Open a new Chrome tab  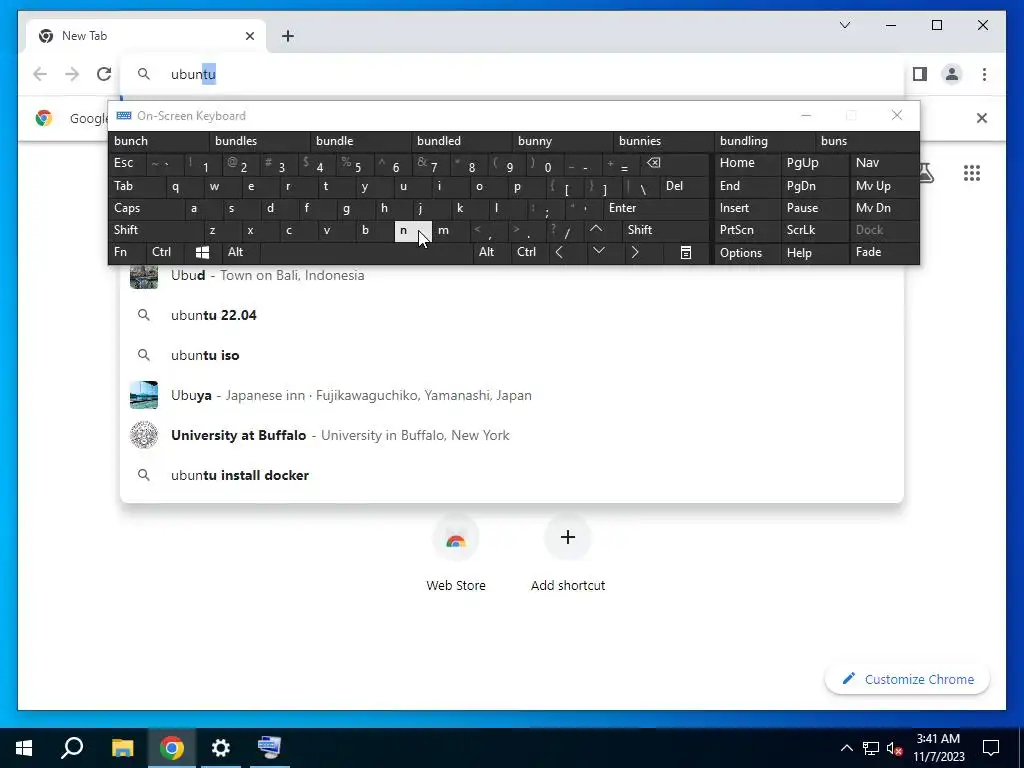tap(288, 36)
